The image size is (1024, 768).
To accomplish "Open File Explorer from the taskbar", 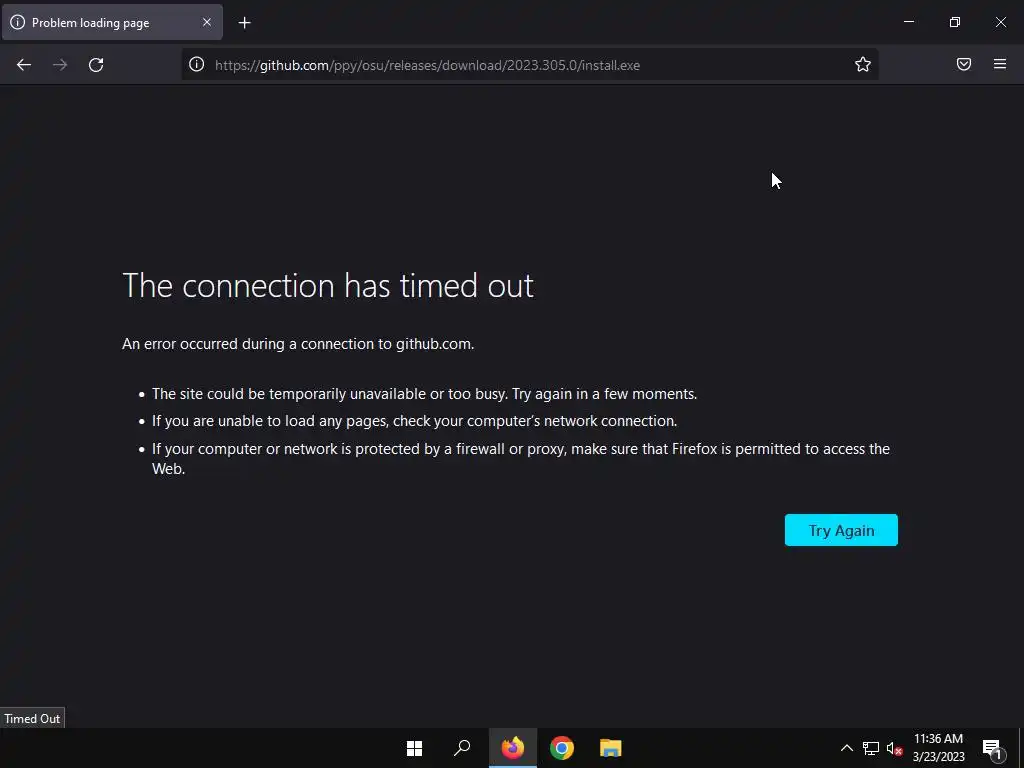I will (611, 748).
